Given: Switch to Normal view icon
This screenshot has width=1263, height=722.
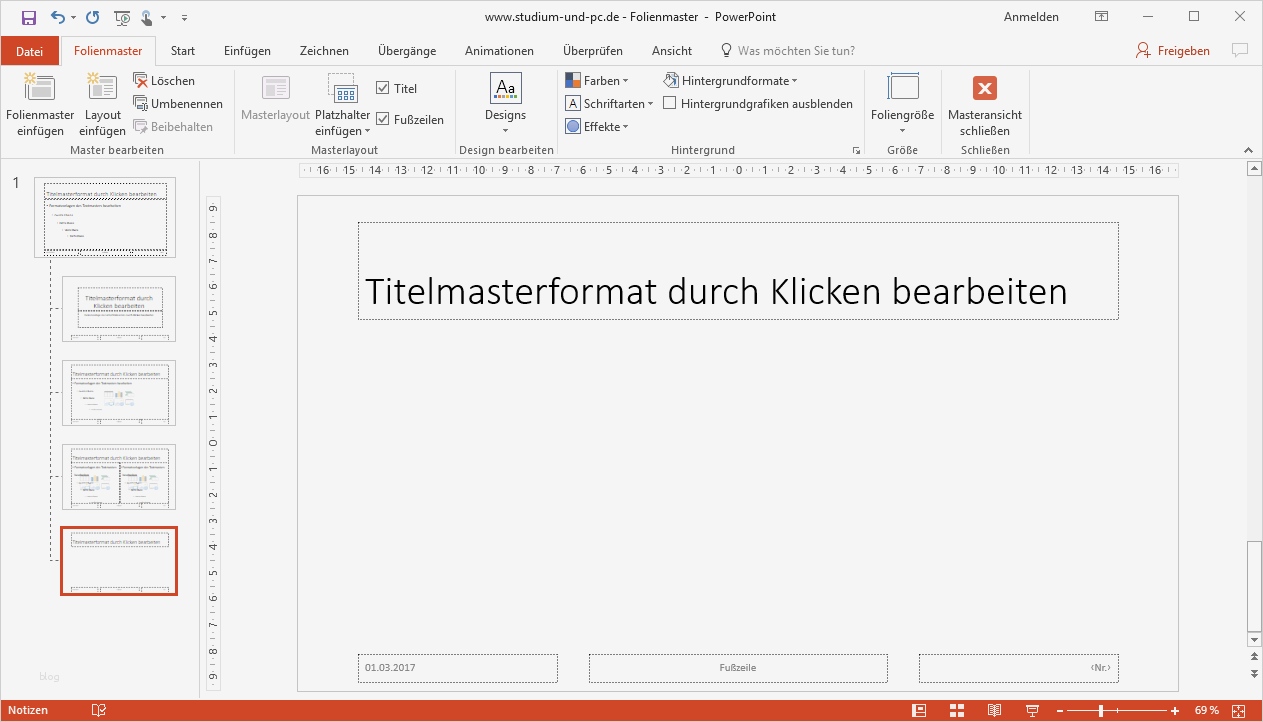Looking at the screenshot, I should point(919,710).
